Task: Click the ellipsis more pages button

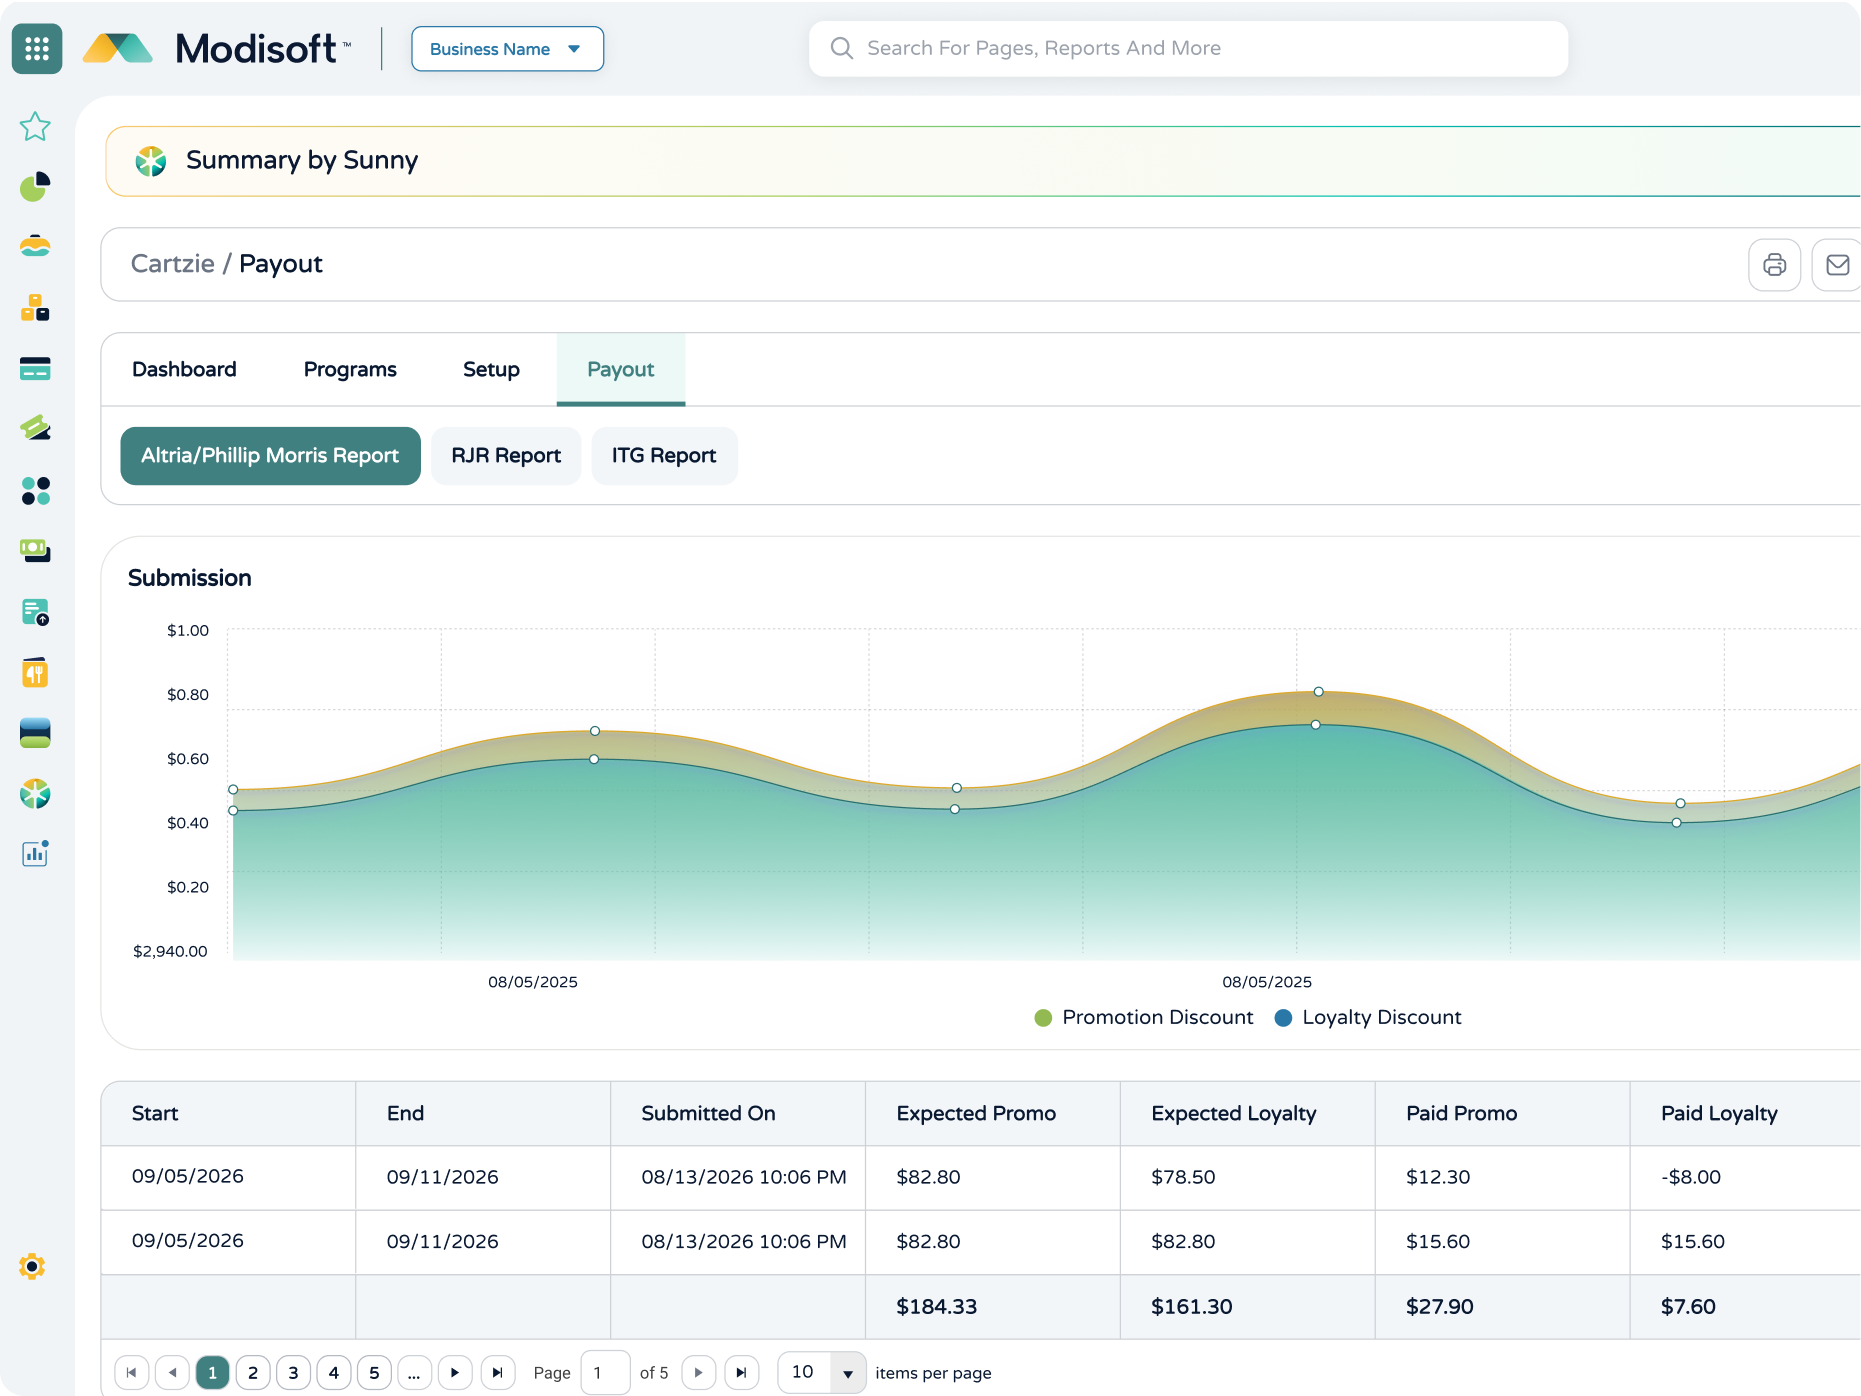Action: (414, 1373)
